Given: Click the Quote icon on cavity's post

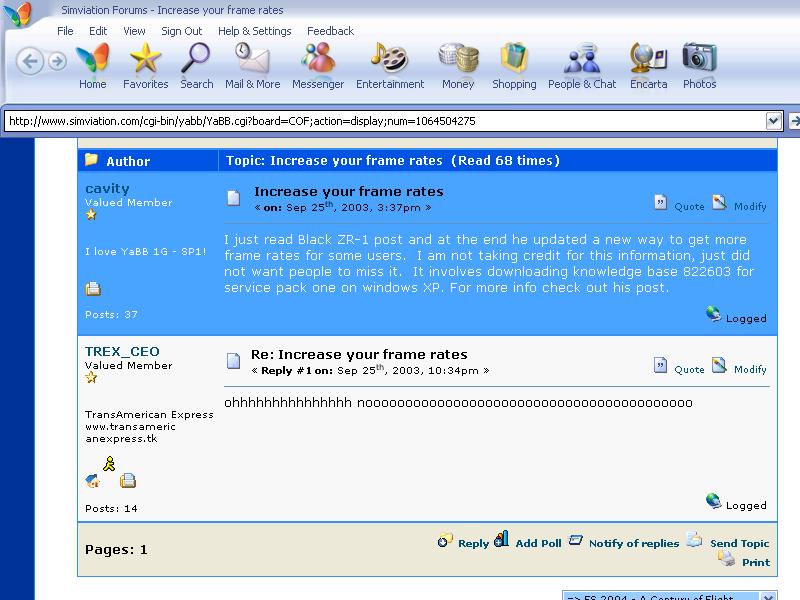Looking at the screenshot, I should point(660,203).
